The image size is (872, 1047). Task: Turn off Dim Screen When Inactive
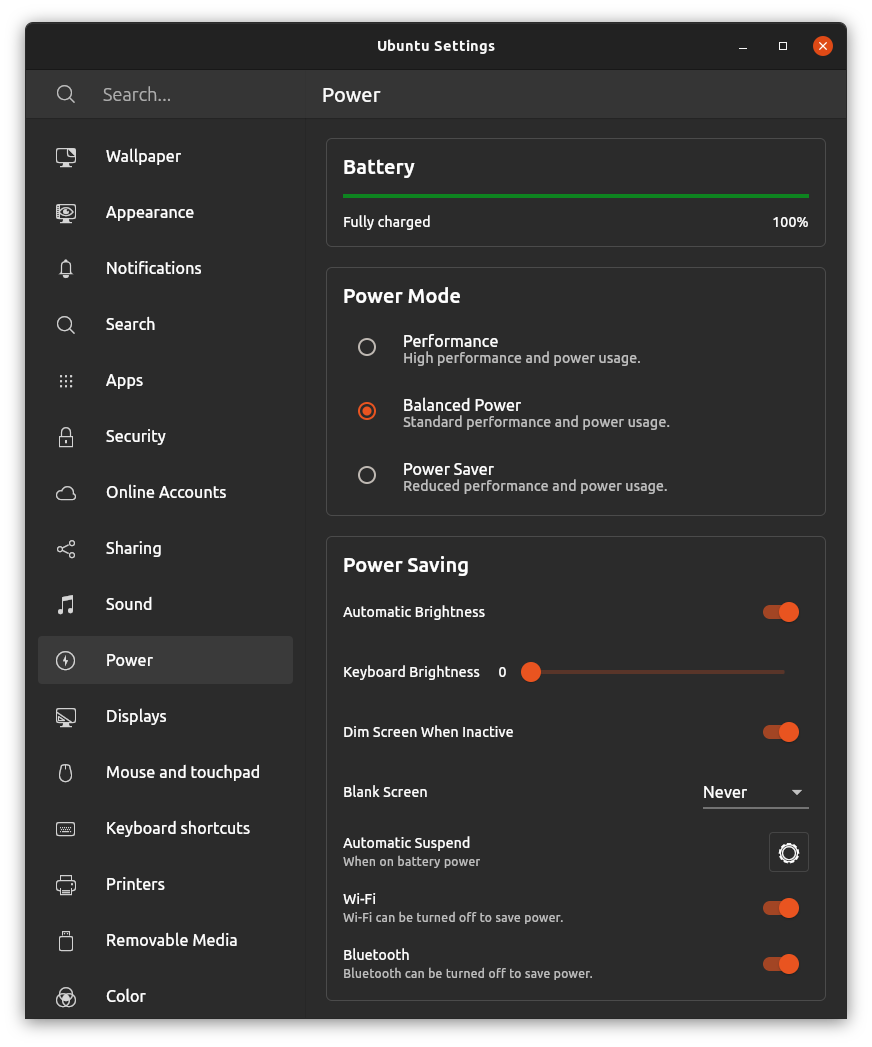(781, 732)
